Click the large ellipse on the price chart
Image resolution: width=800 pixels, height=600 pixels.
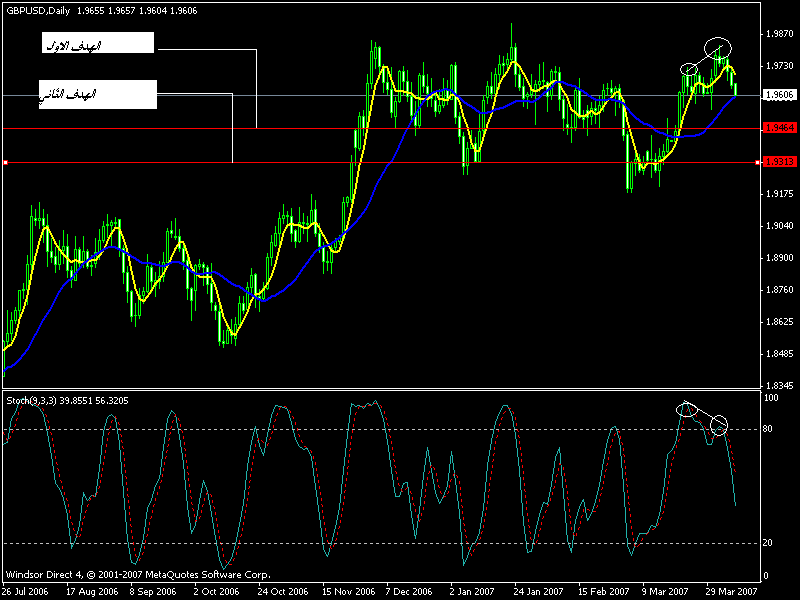(x=717, y=46)
